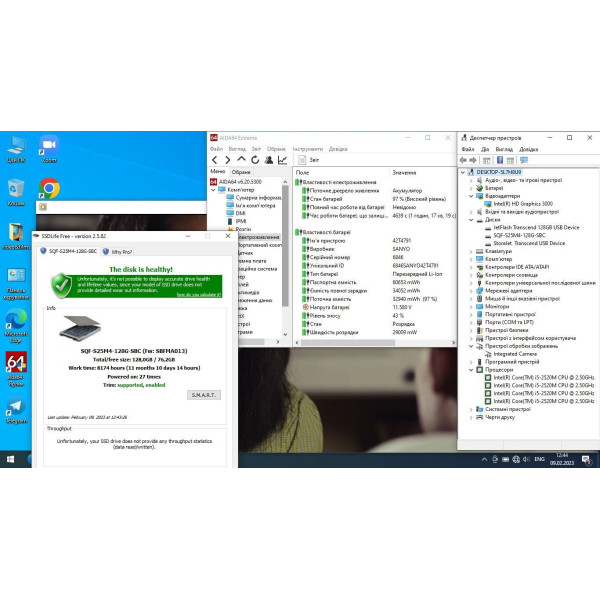The width and height of the screenshot is (600, 600).
Task: Open the Довідка menu in Device Manager
Action: pos(528,149)
